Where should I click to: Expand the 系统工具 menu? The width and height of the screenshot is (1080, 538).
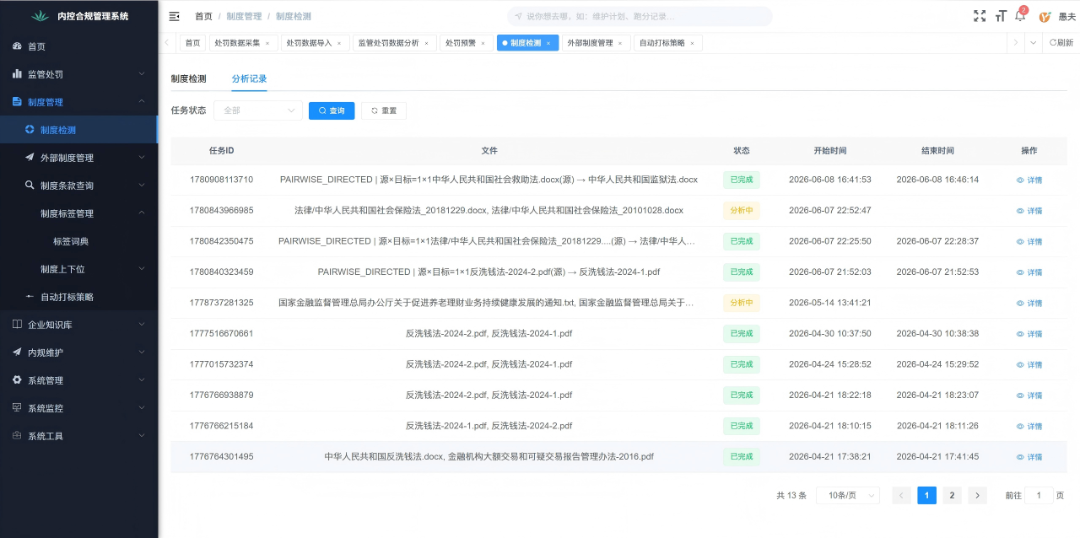(x=79, y=436)
